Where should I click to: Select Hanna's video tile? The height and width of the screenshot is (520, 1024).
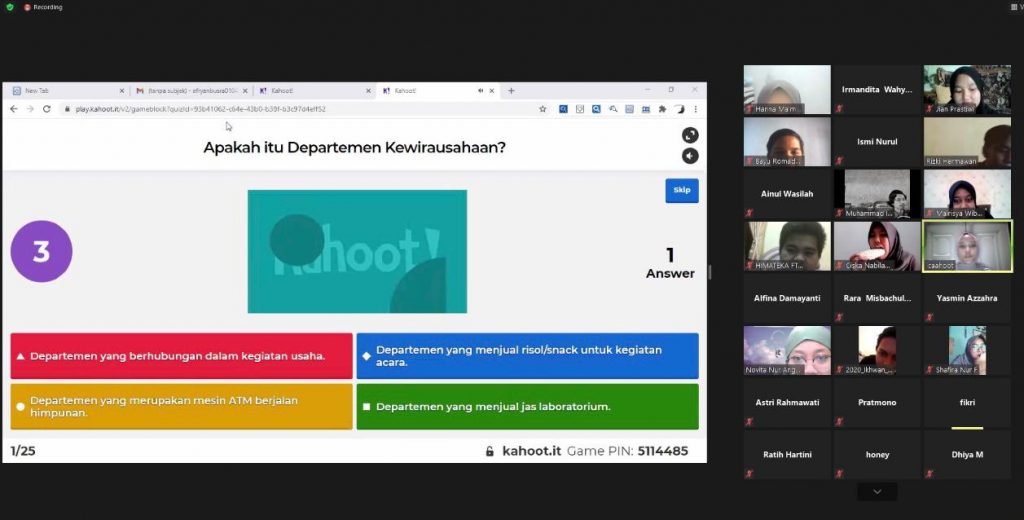(787, 89)
